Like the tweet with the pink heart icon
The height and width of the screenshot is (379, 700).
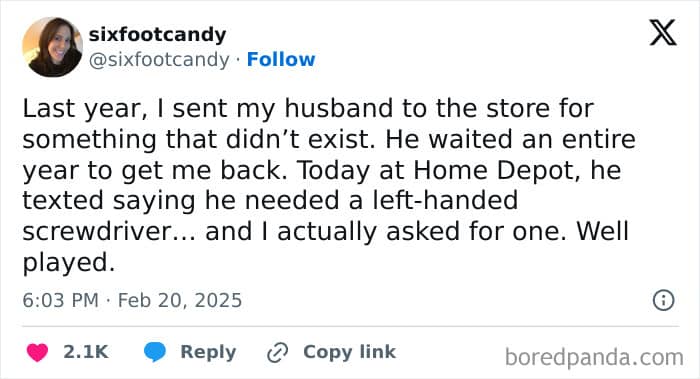(x=37, y=353)
